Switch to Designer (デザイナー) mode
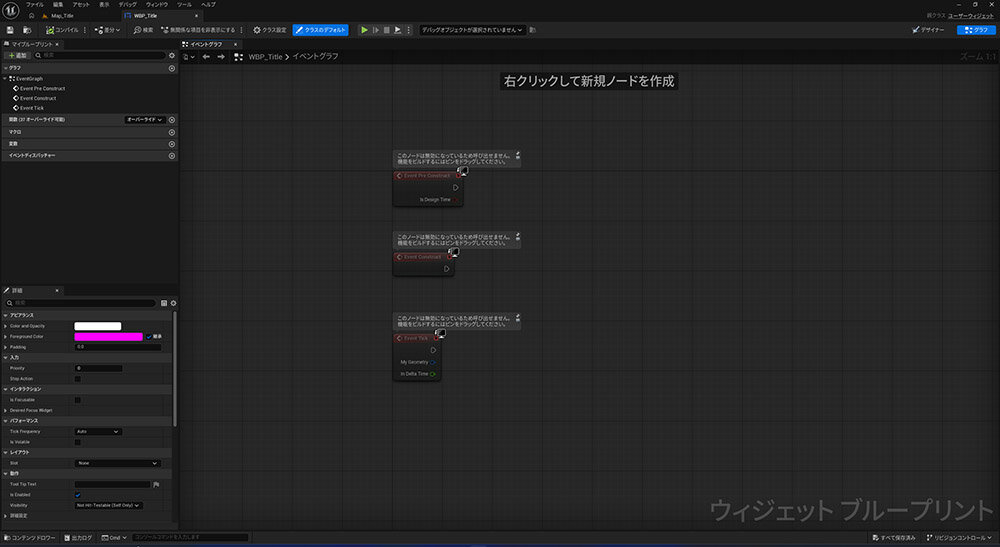Image resolution: width=1000 pixels, height=547 pixels. 930,30
